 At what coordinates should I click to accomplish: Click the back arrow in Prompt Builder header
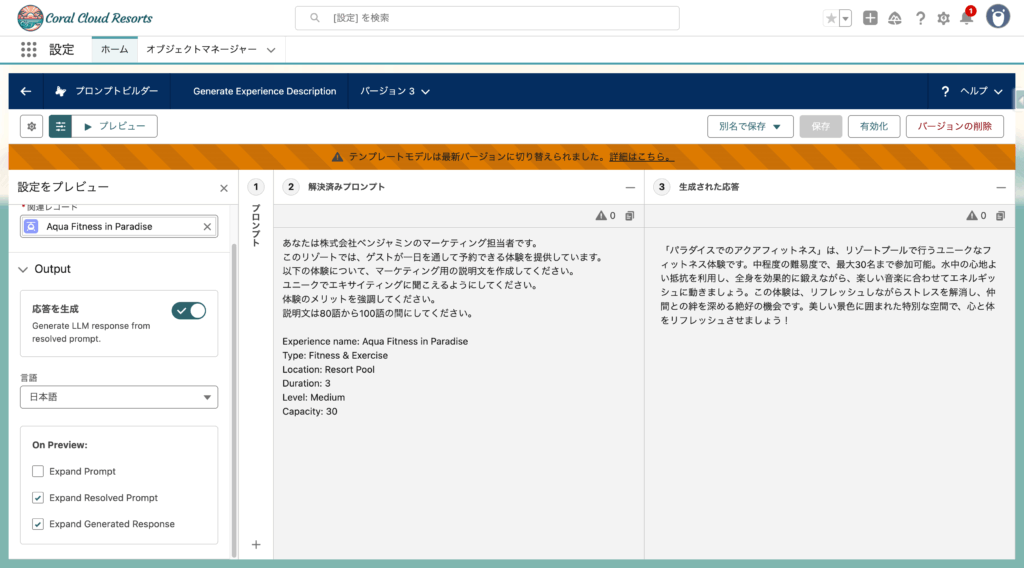coord(26,91)
